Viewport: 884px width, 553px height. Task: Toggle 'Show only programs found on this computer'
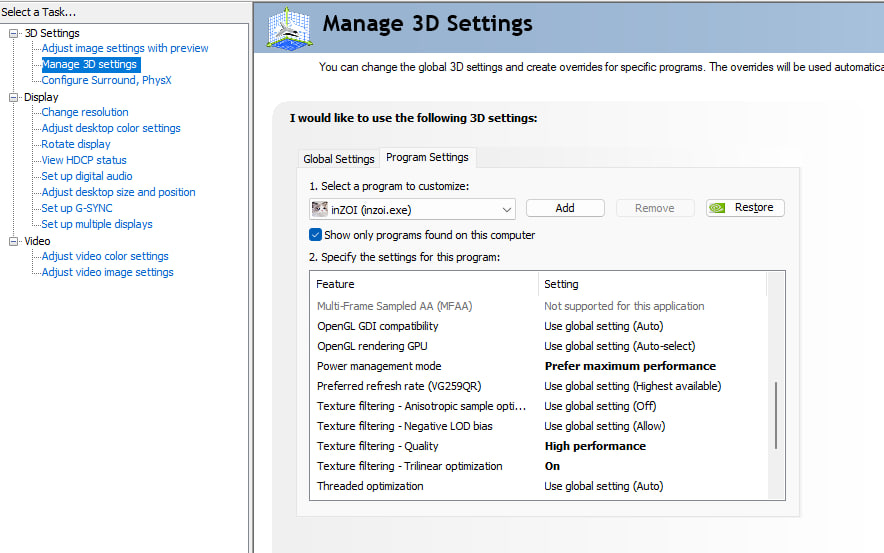point(316,235)
